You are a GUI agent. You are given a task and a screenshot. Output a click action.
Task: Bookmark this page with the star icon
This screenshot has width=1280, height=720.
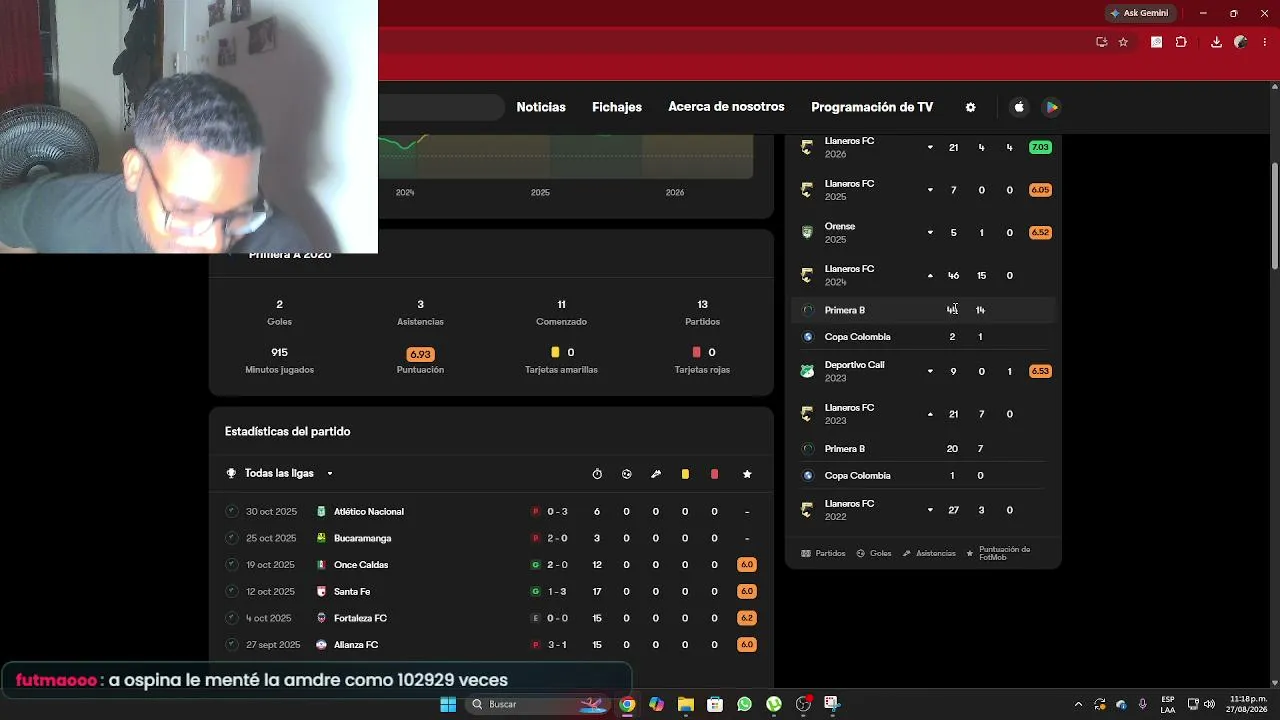(1123, 42)
